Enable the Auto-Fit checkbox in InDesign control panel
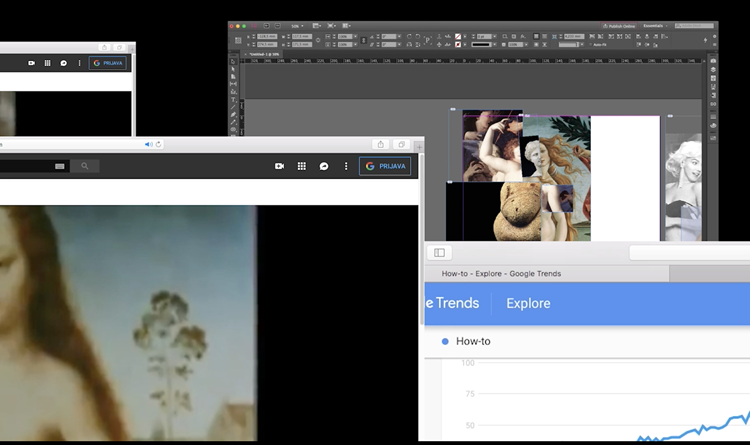This screenshot has height=445, width=750. click(x=591, y=44)
